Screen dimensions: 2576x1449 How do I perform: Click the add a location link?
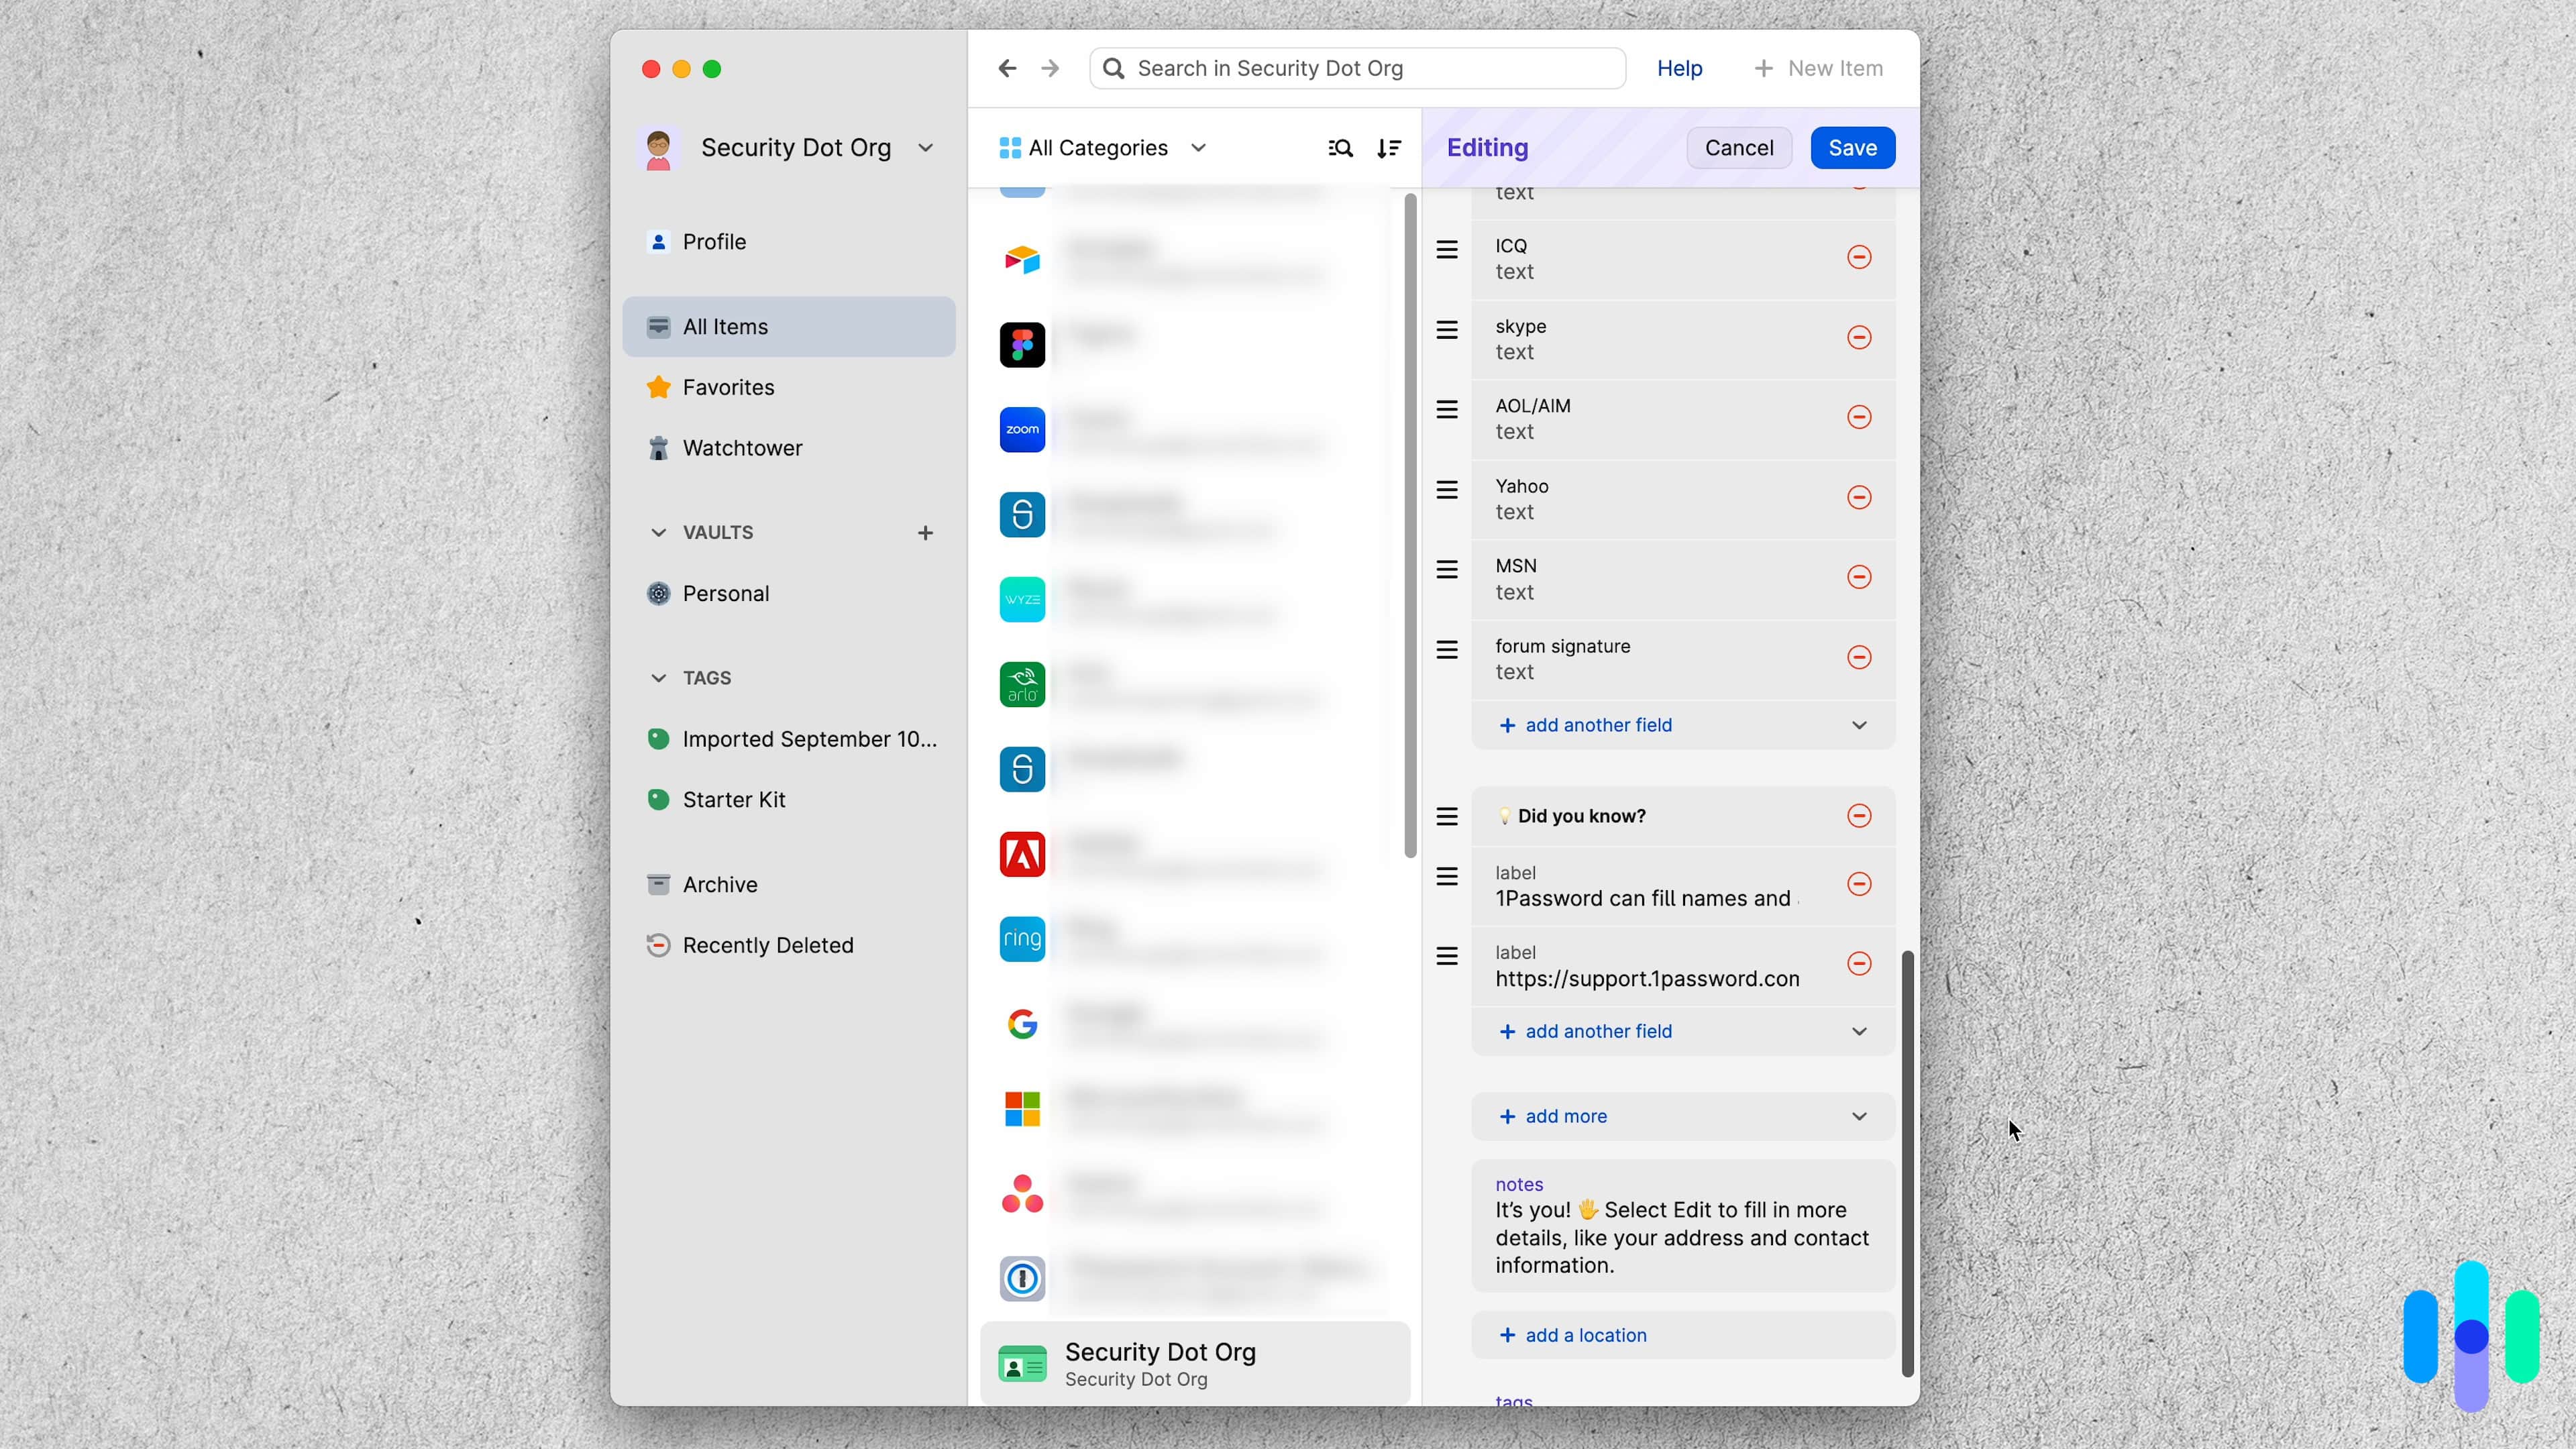coord(1584,1335)
